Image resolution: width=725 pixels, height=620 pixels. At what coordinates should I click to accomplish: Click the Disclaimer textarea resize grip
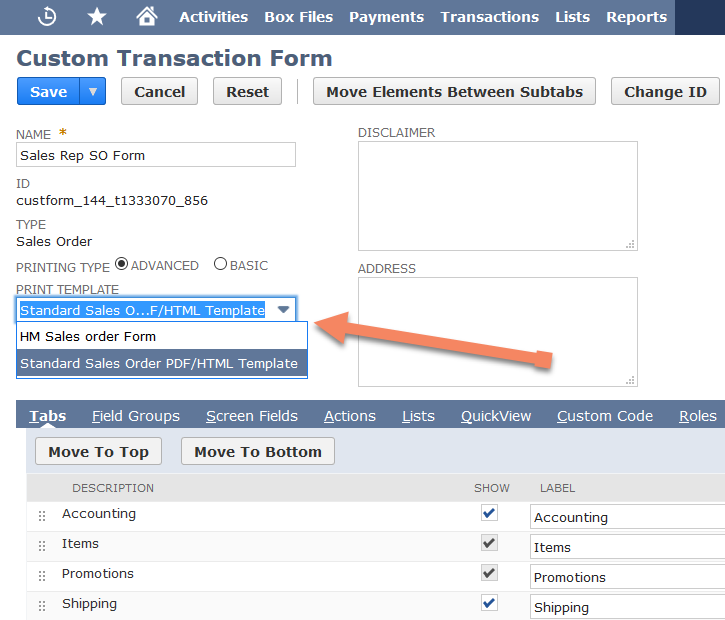click(x=630, y=244)
